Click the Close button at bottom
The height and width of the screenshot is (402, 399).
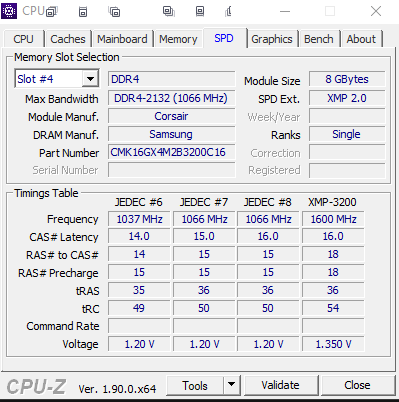pyautogui.click(x=357, y=385)
